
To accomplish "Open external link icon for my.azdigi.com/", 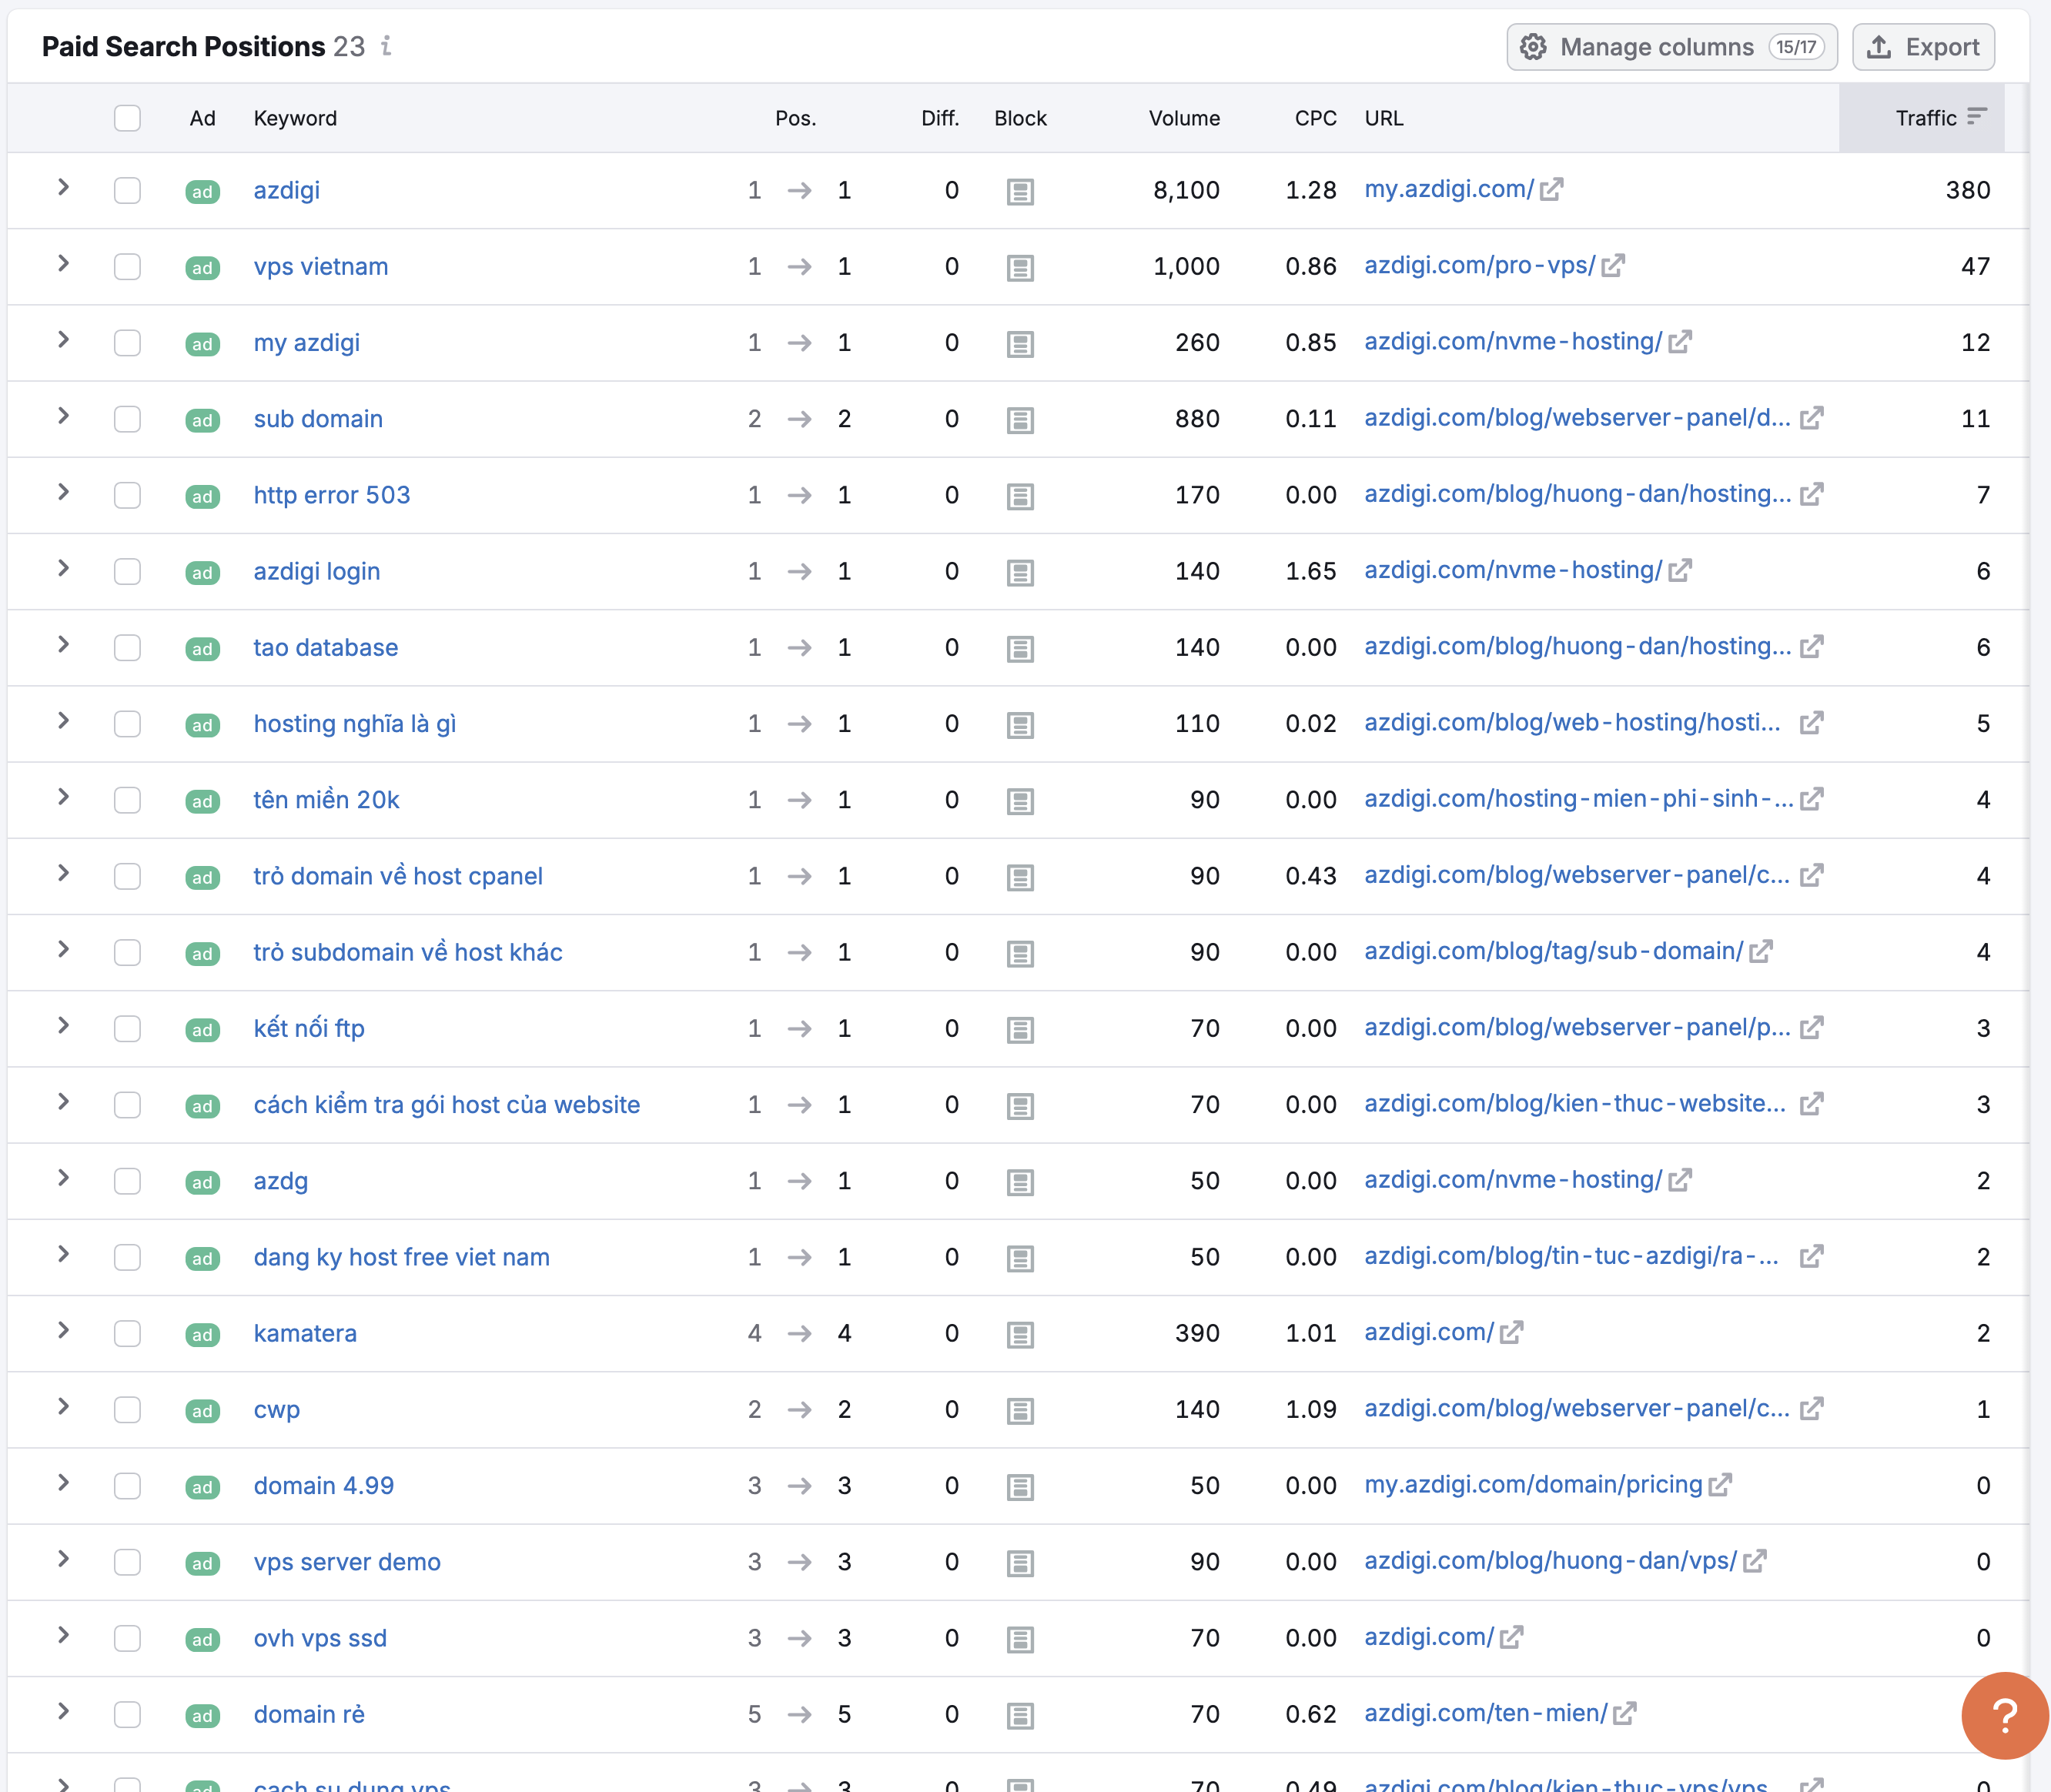I will pos(1551,189).
